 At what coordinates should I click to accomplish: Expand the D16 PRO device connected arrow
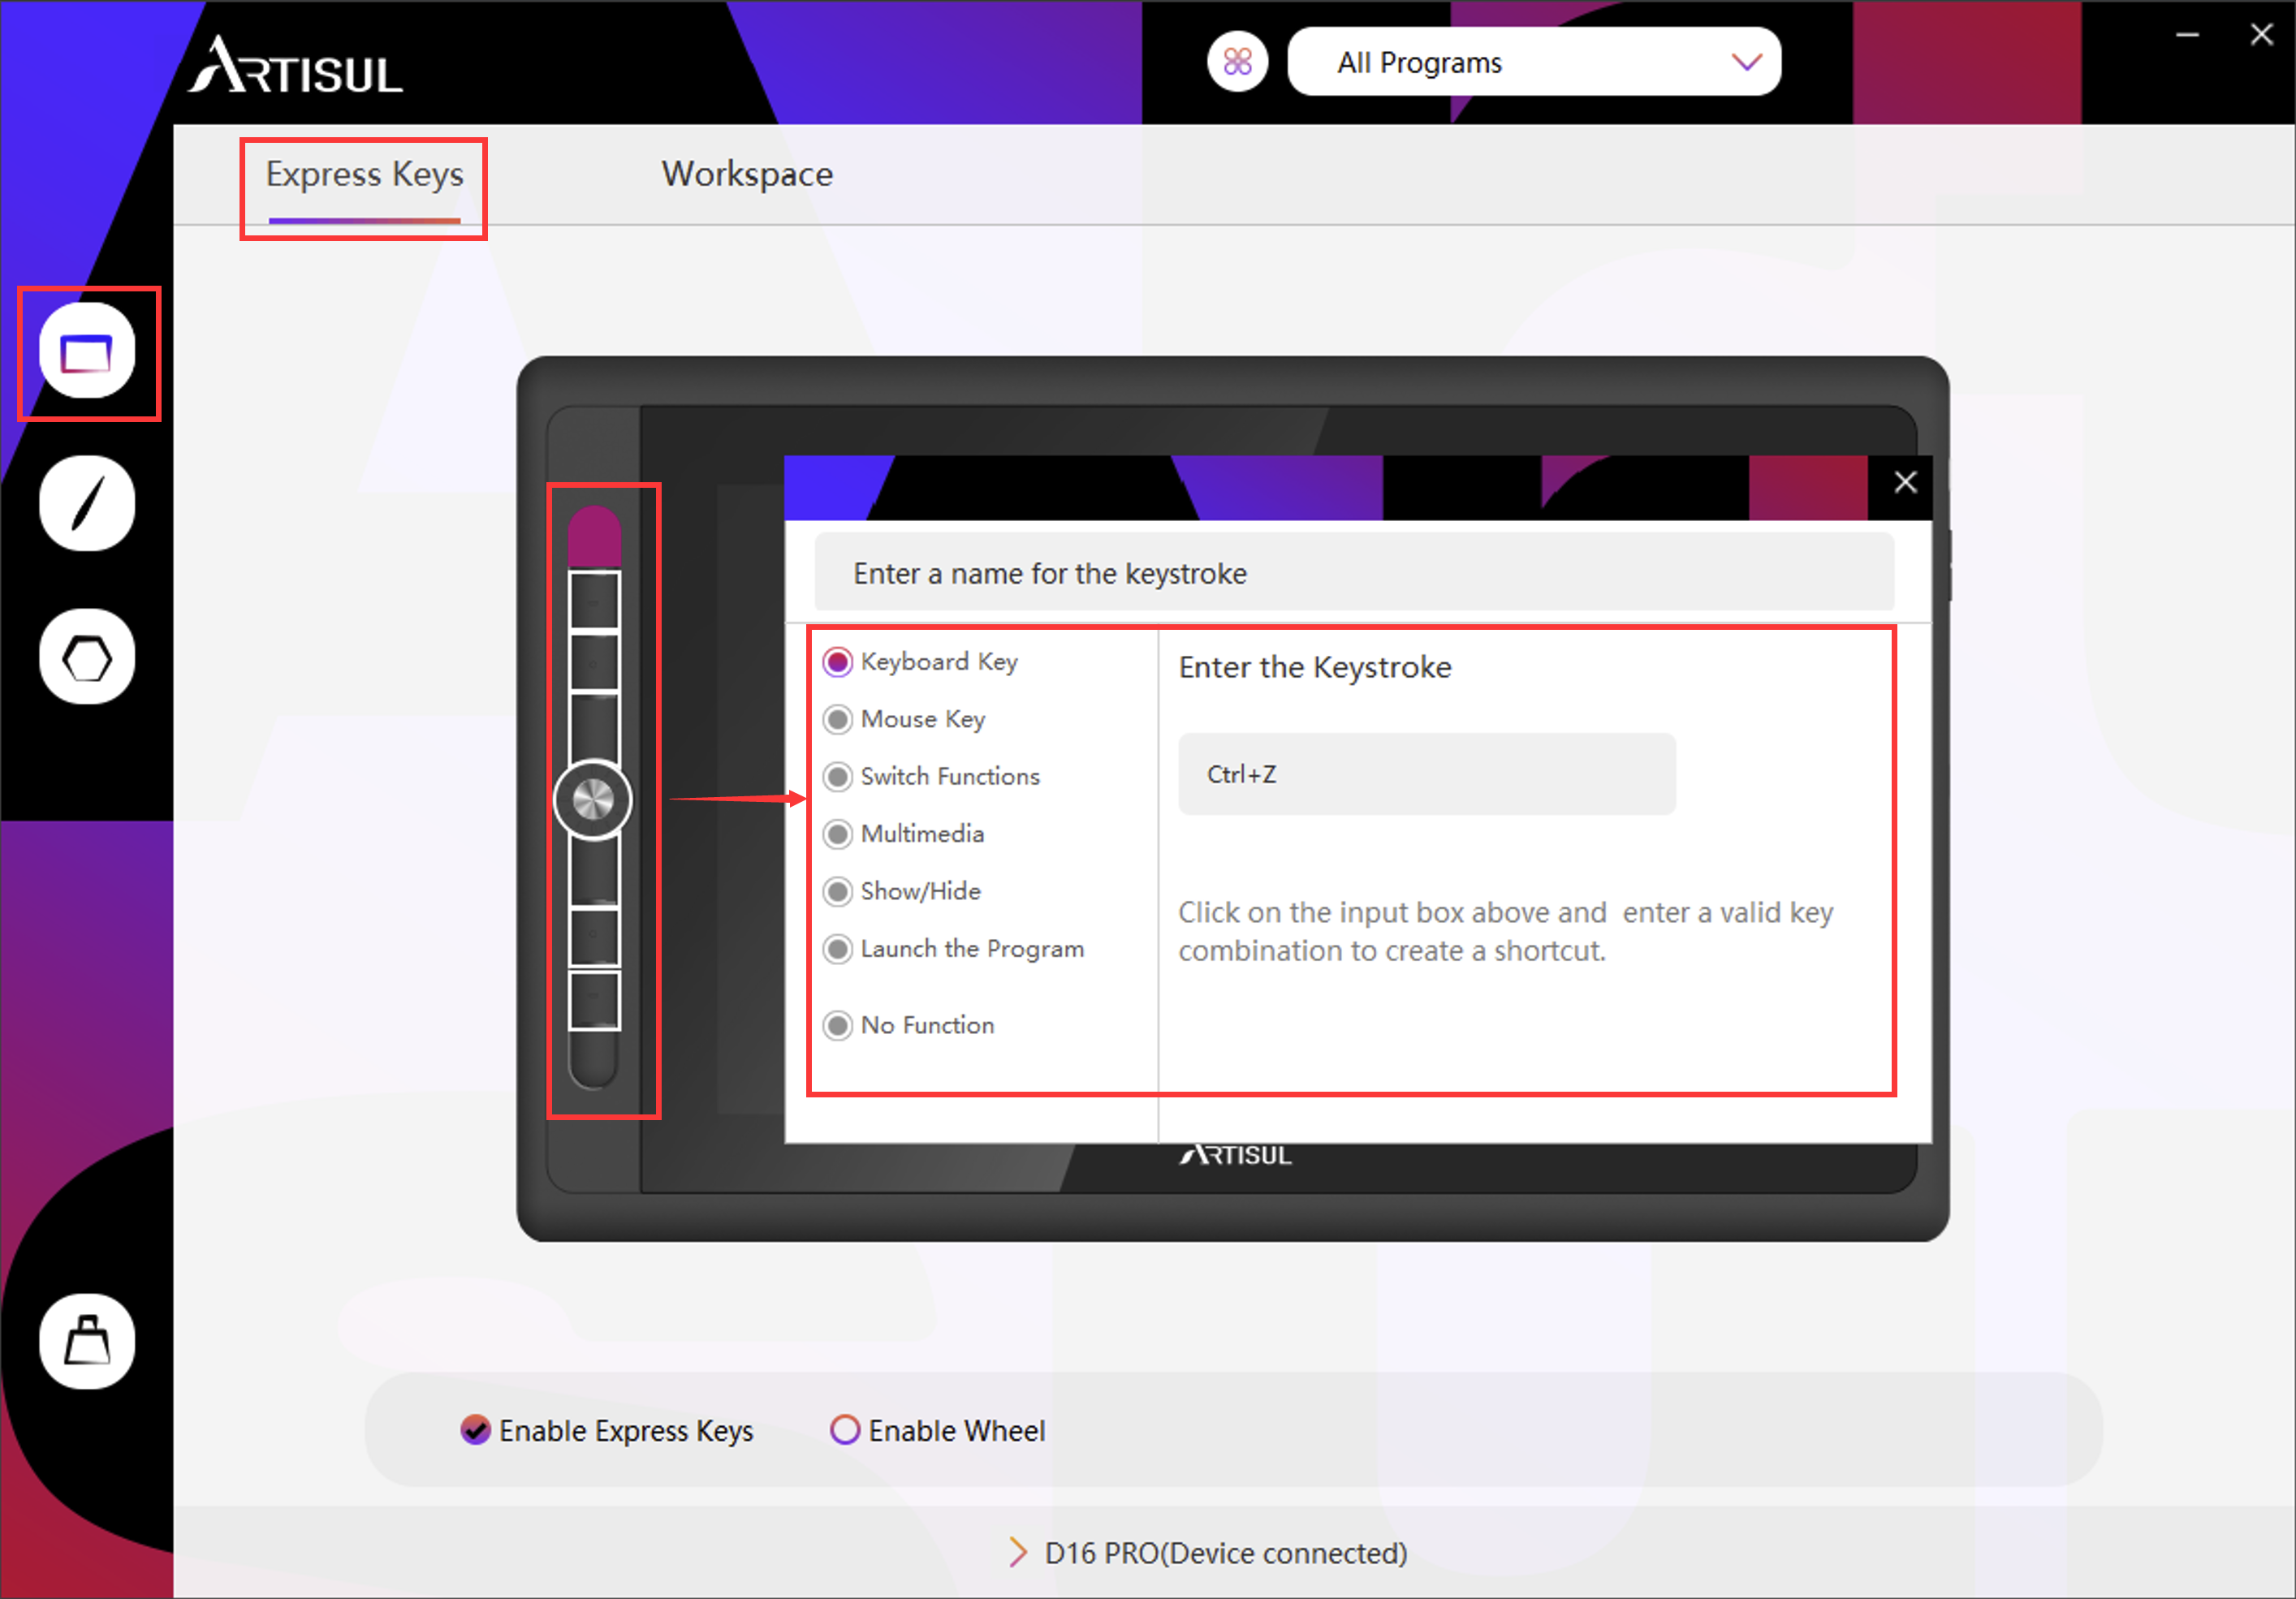coord(1017,1553)
